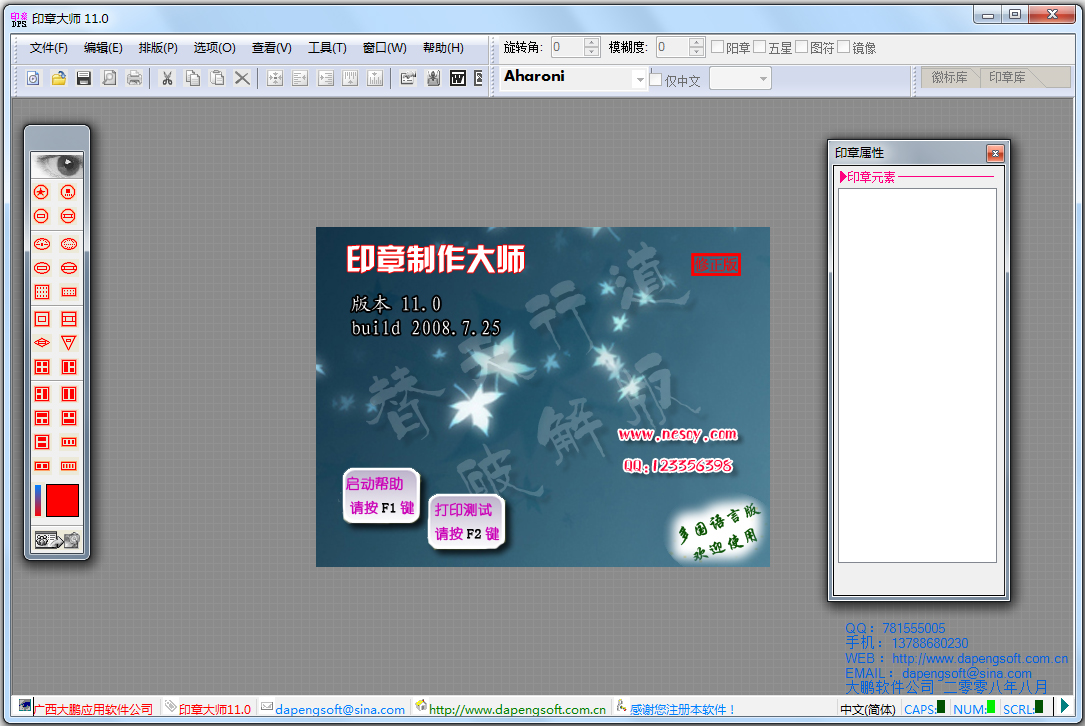Delete with the X toolbar icon
The height and width of the screenshot is (726, 1085).
tap(242, 78)
